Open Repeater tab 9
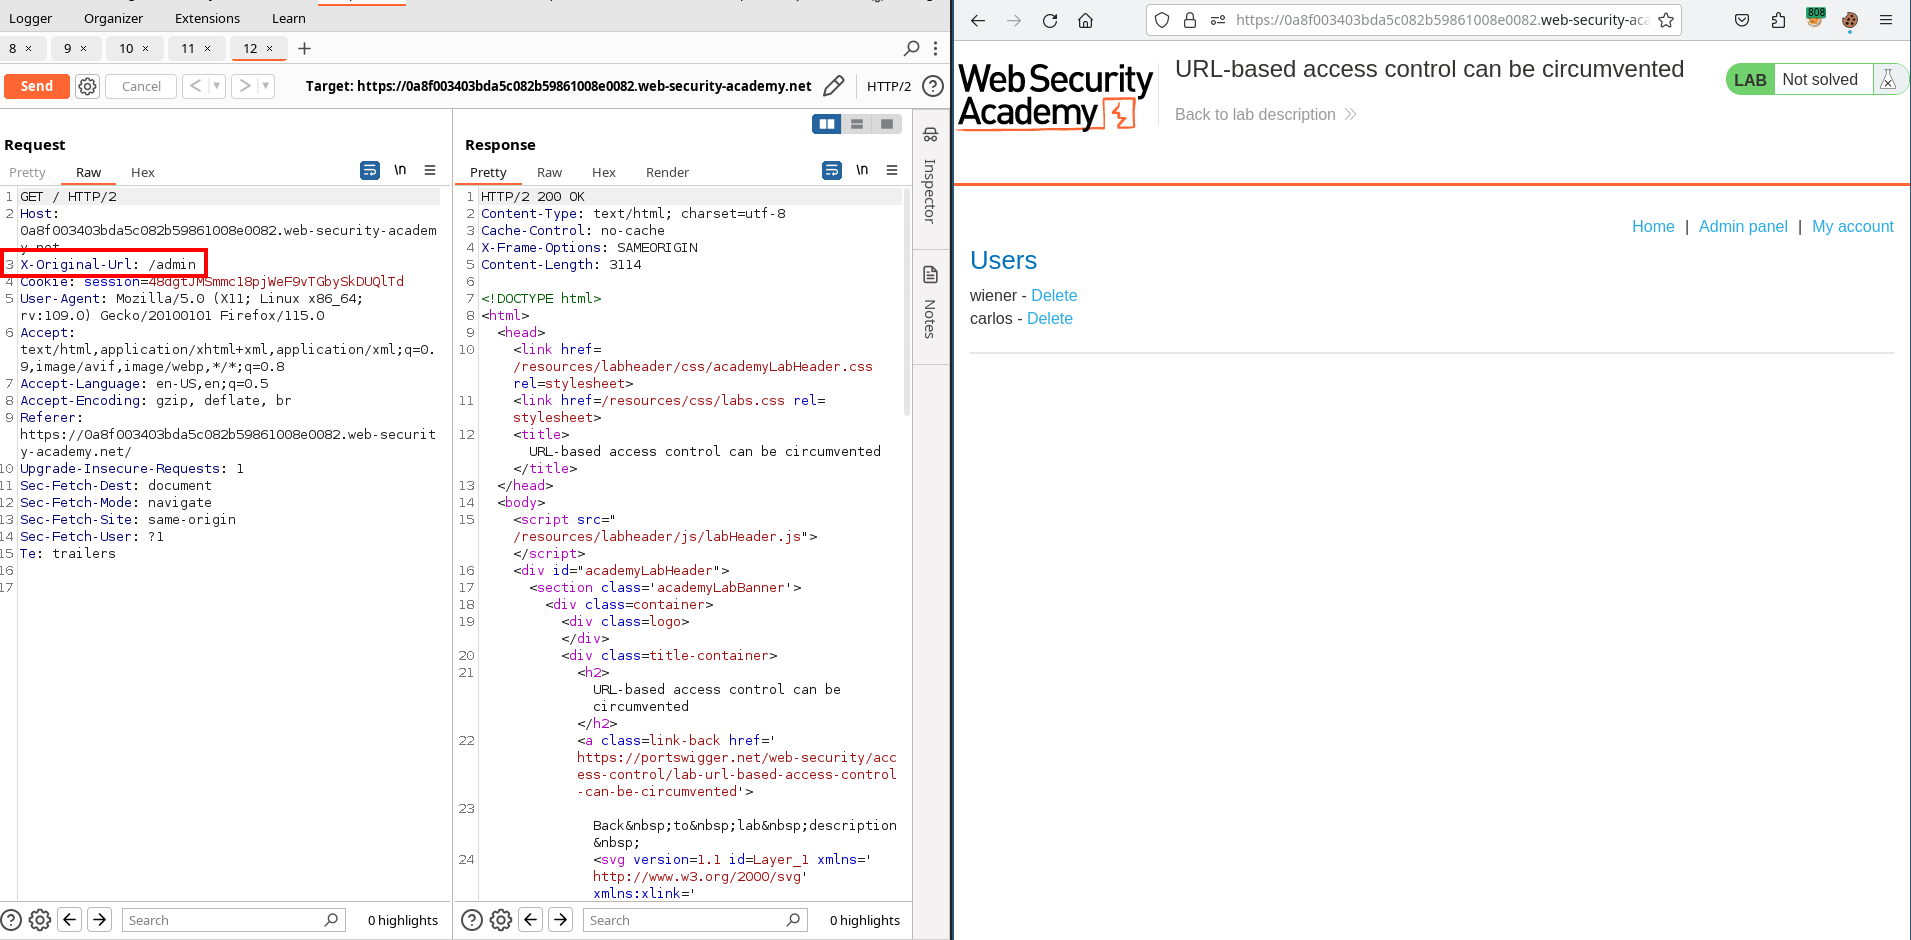The width and height of the screenshot is (1911, 940). coord(68,48)
